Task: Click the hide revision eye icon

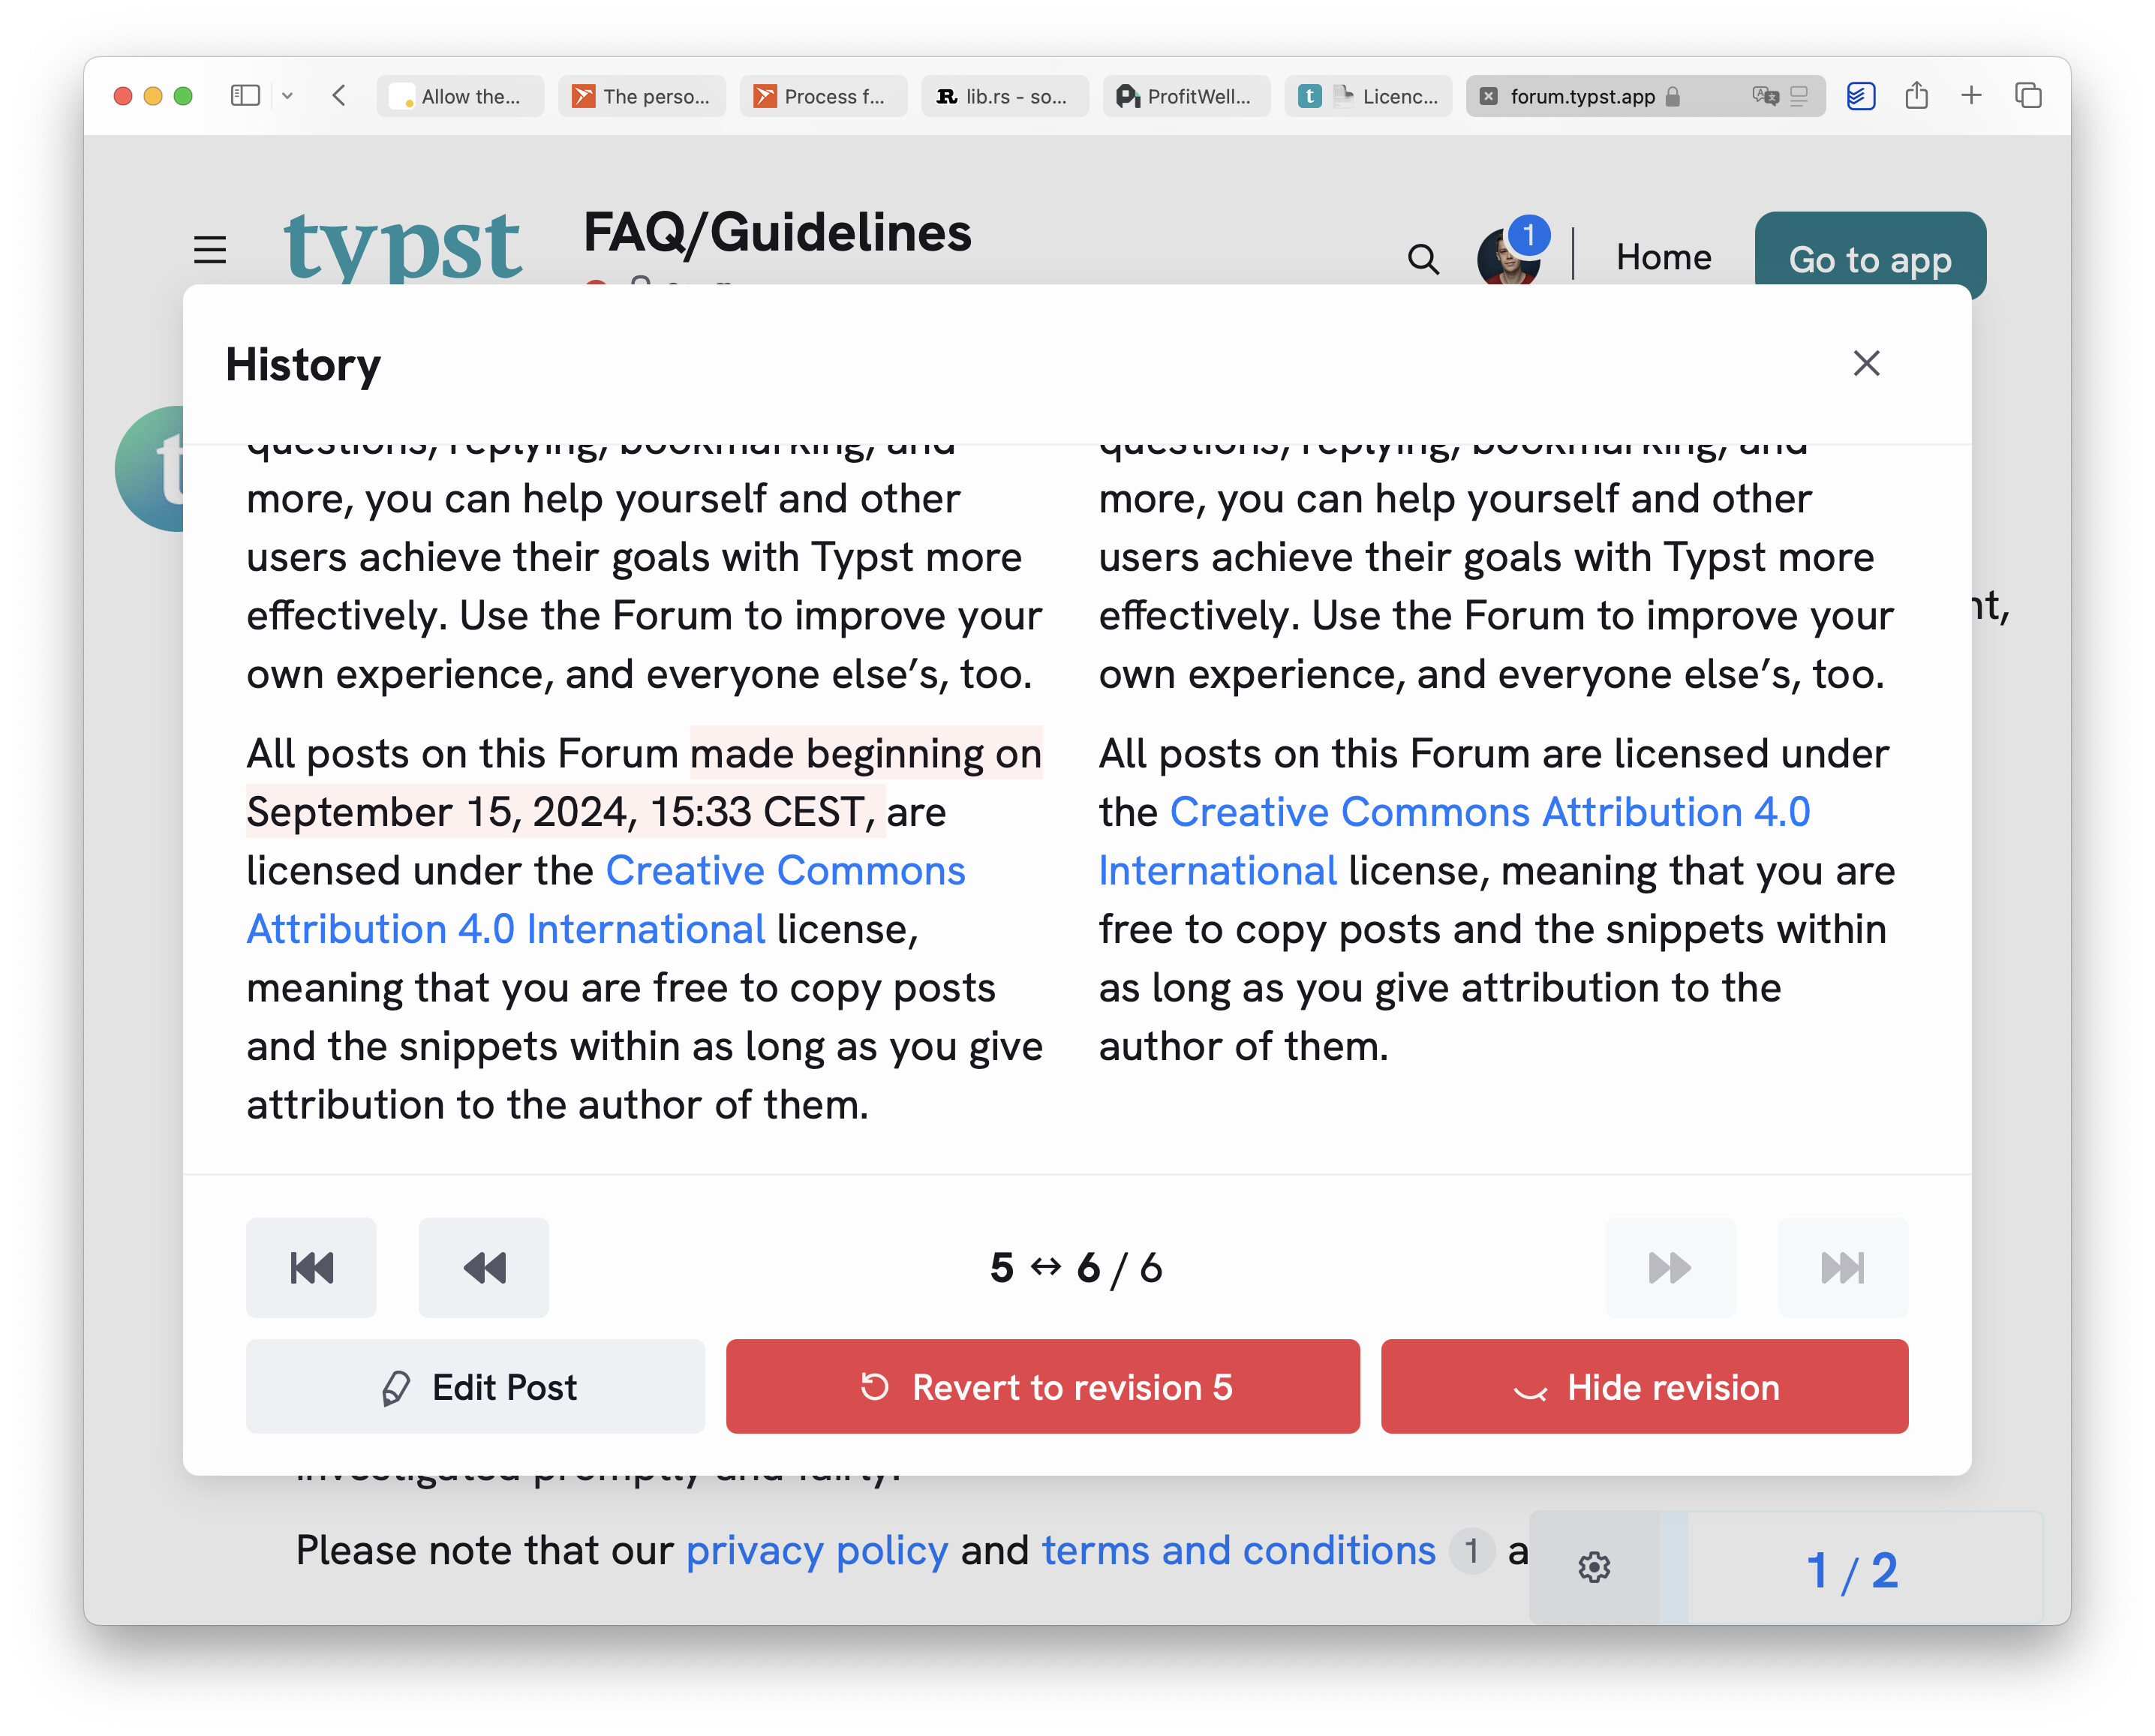Action: click(1529, 1387)
